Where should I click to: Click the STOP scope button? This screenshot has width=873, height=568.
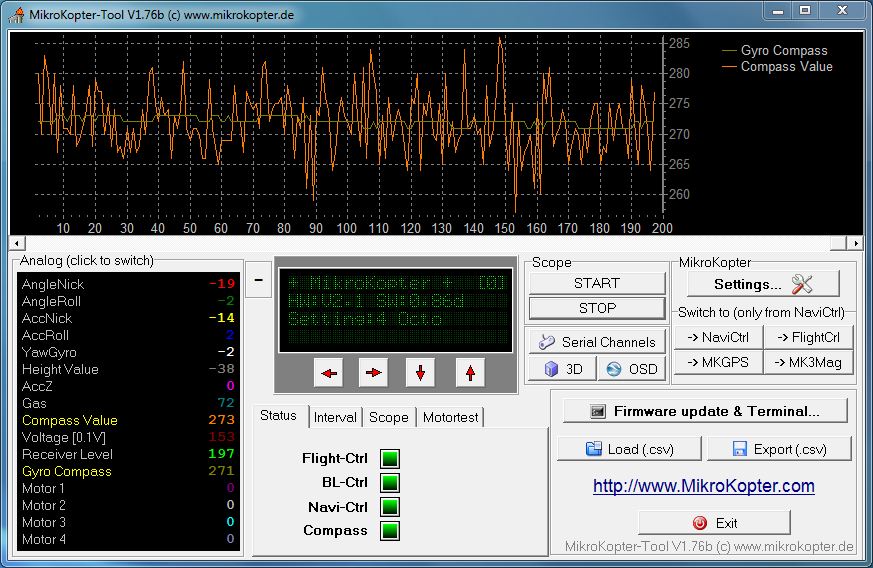(x=597, y=308)
